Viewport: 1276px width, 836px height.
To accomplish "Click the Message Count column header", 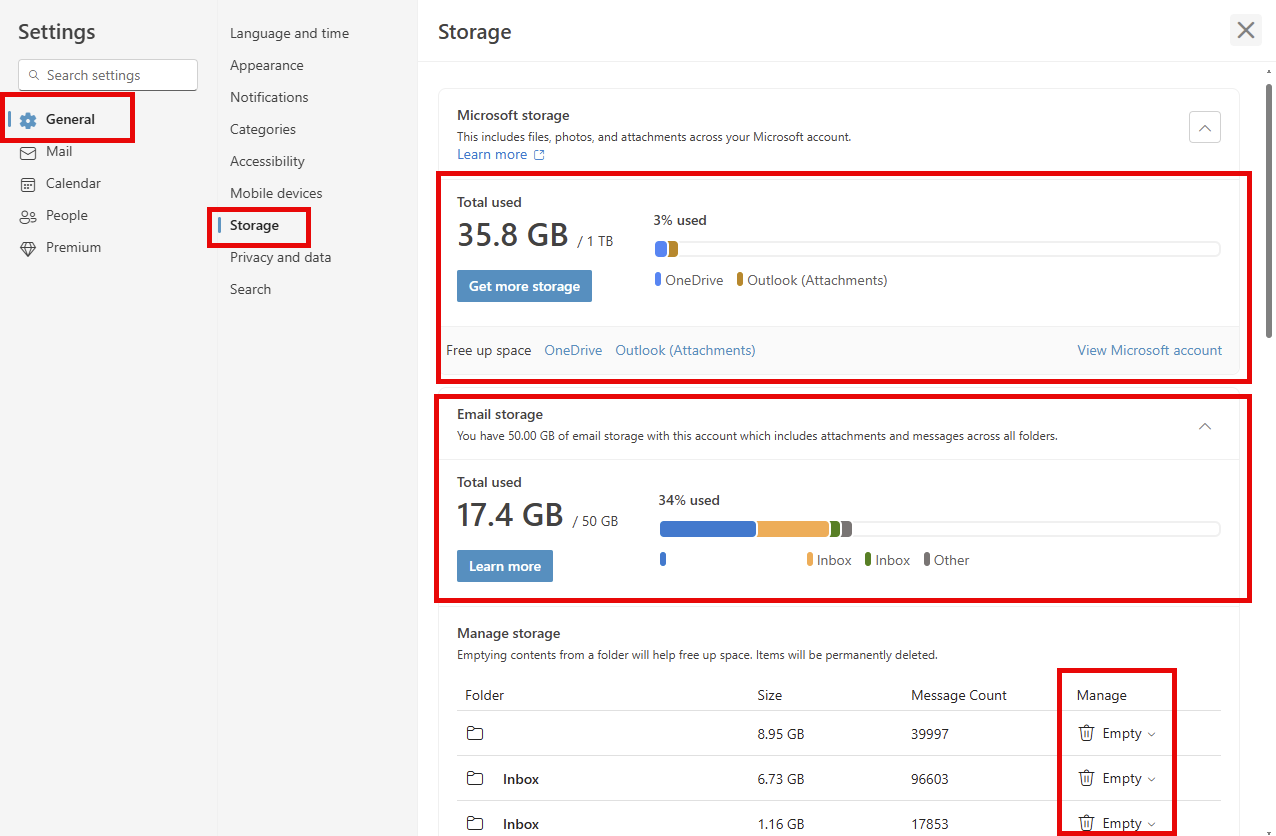I will point(959,695).
